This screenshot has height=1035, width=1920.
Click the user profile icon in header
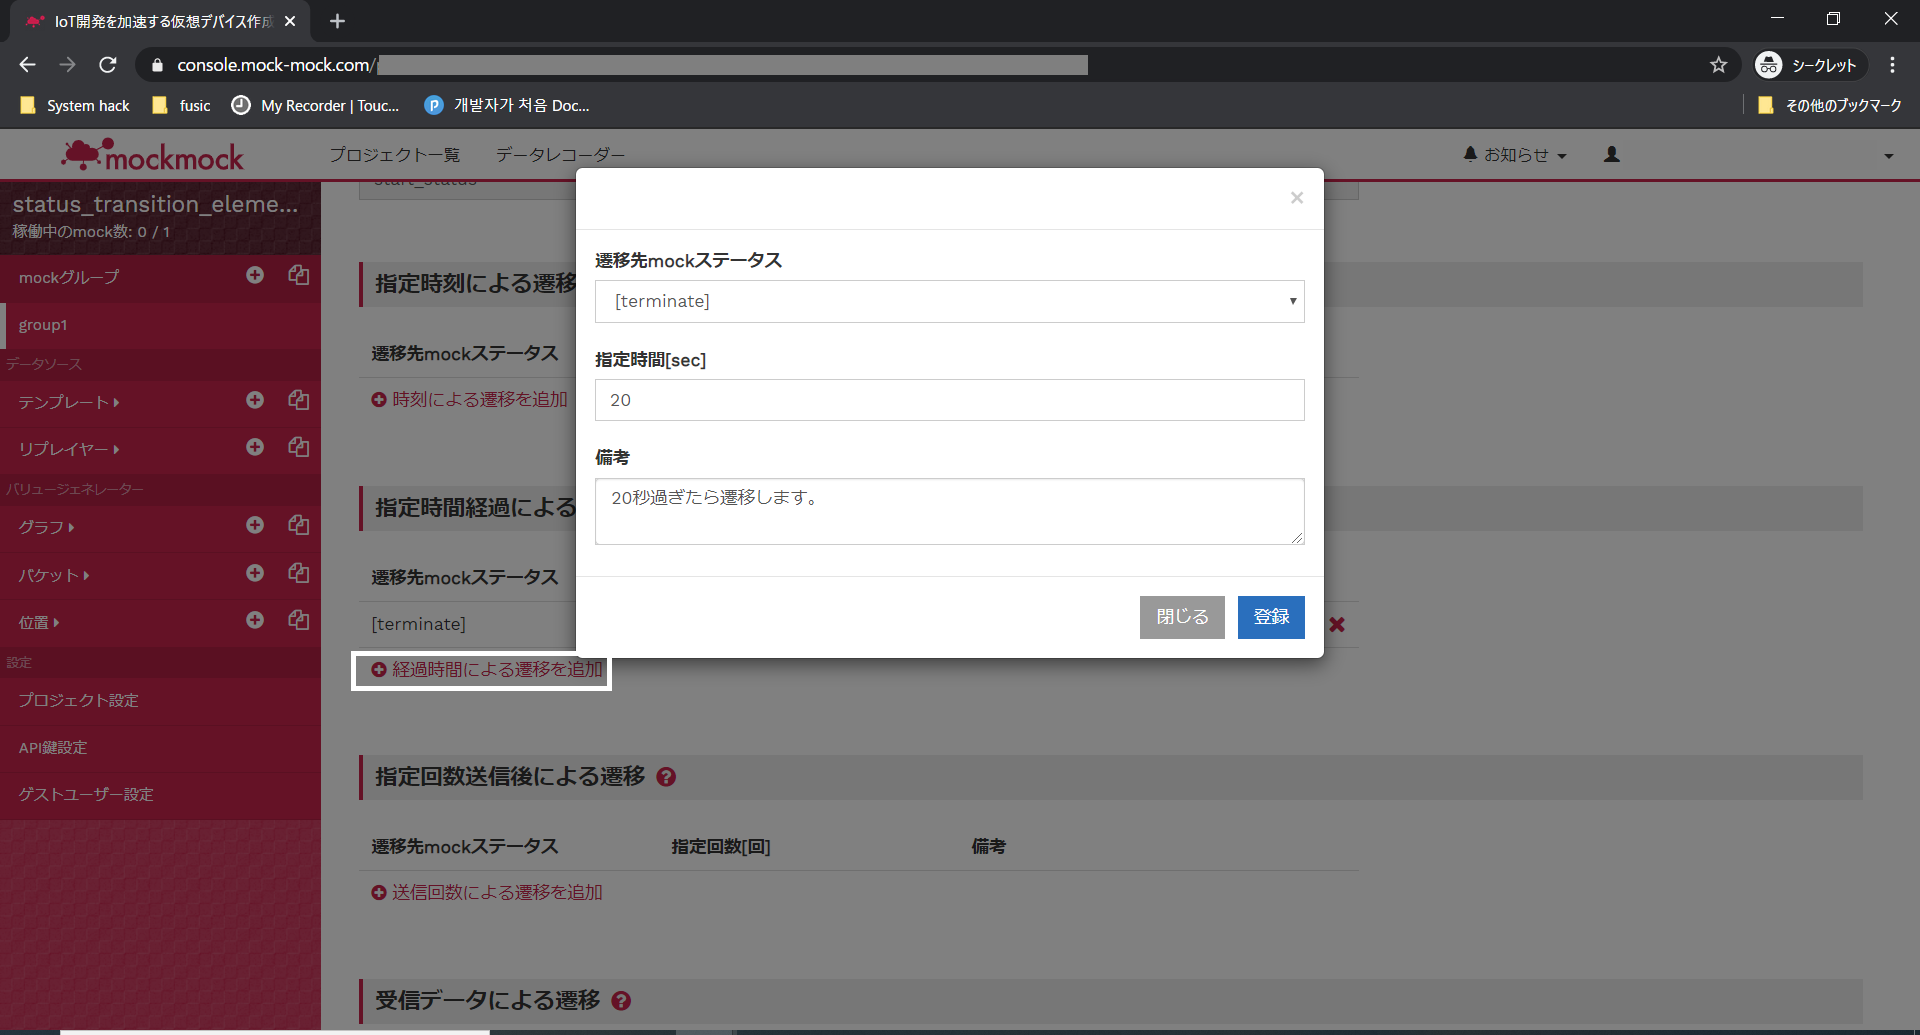point(1612,155)
